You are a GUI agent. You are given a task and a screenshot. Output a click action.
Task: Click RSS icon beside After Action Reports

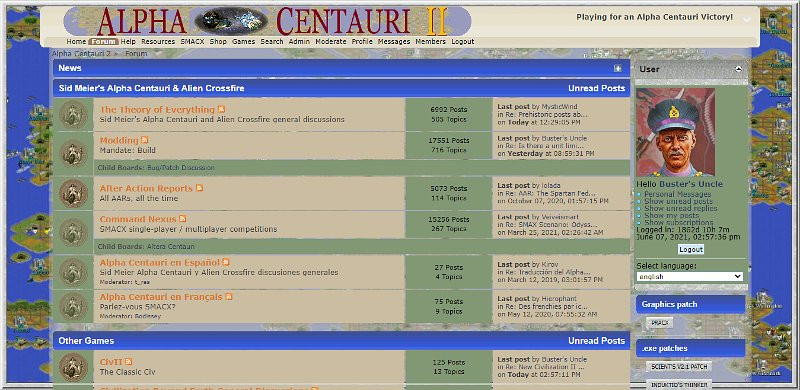(199, 188)
